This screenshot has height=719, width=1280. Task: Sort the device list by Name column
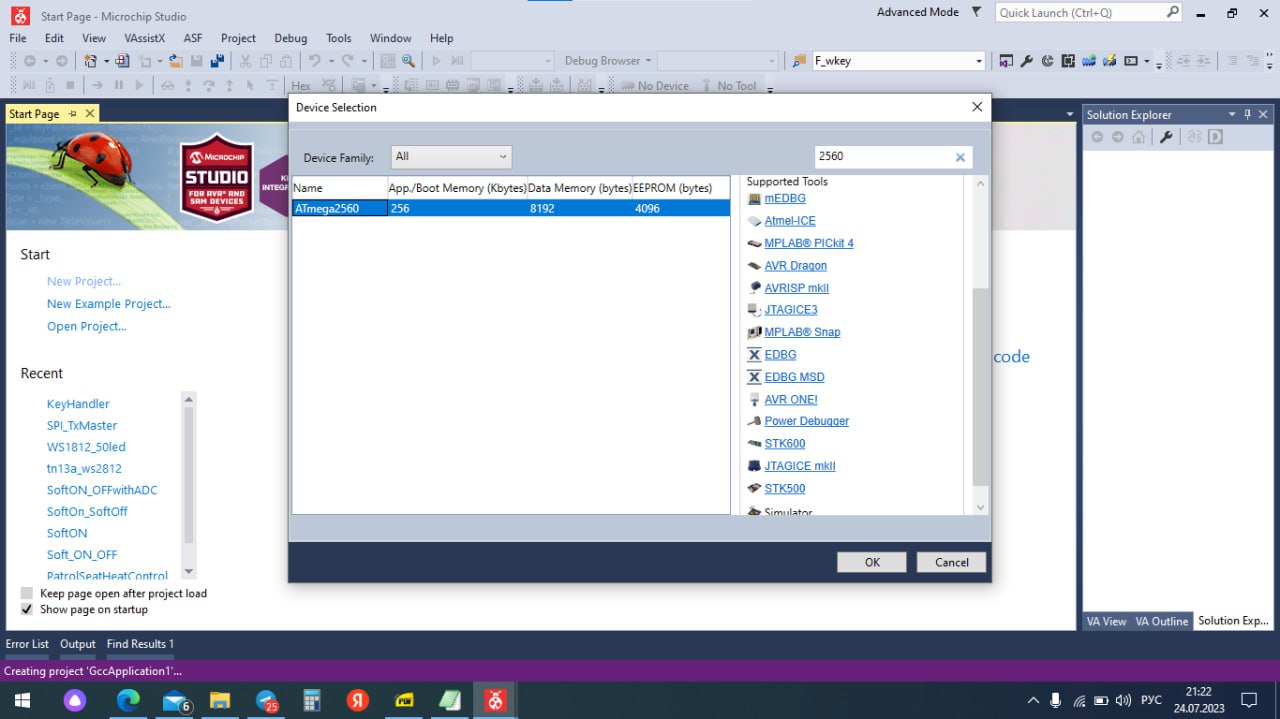pyautogui.click(x=339, y=188)
